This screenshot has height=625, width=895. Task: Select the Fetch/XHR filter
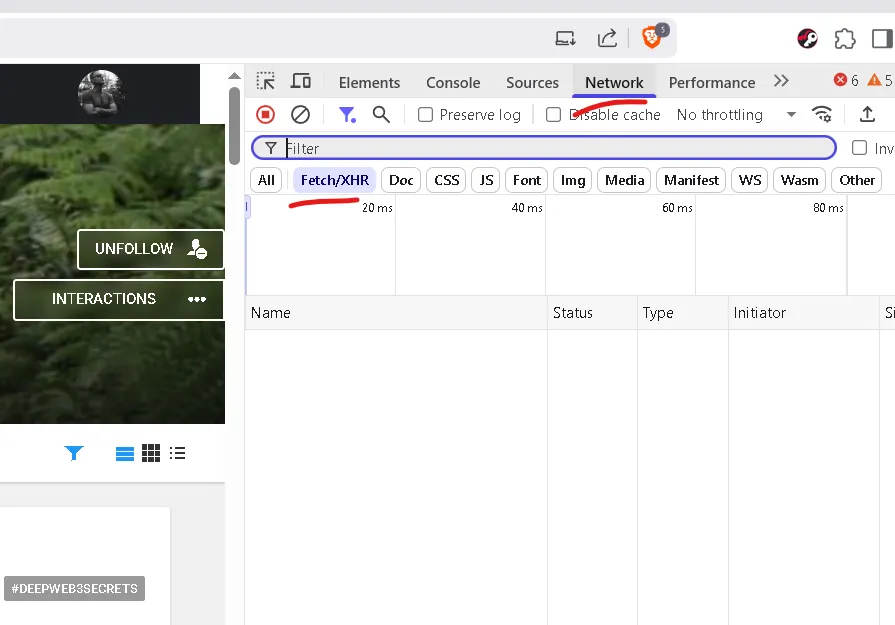[334, 180]
